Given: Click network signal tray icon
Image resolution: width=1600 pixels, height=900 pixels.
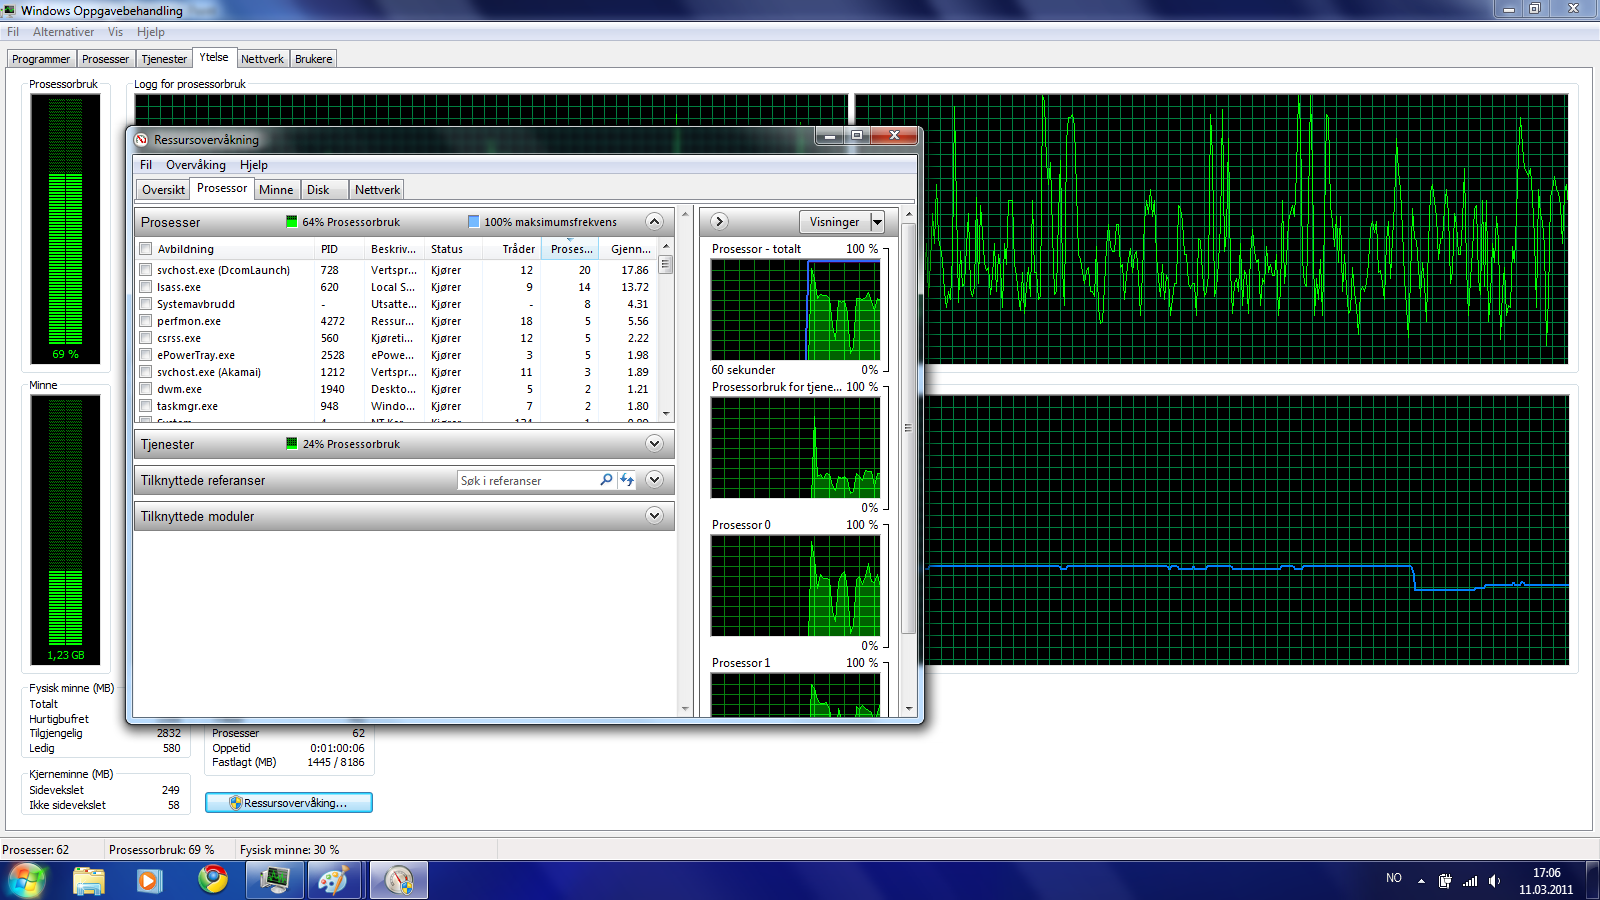Looking at the screenshot, I should (x=1470, y=881).
